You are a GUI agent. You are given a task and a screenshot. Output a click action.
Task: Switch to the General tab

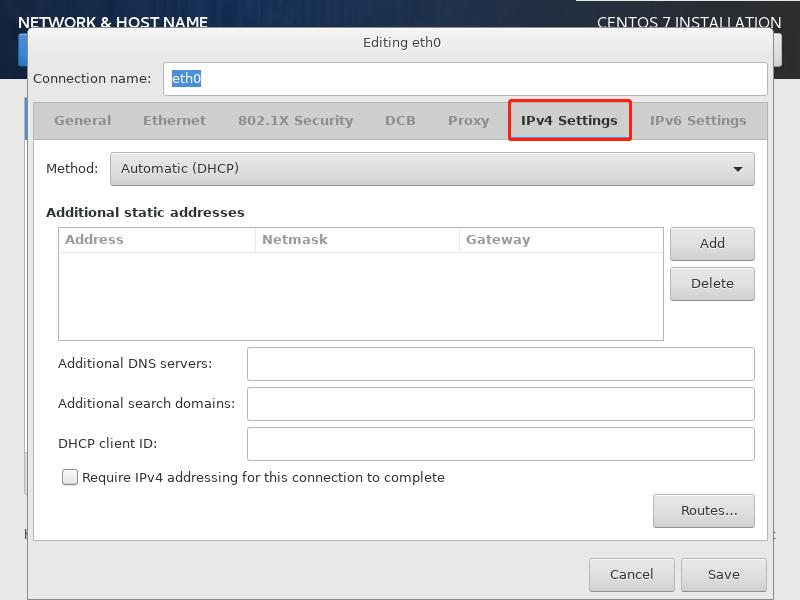[82, 120]
